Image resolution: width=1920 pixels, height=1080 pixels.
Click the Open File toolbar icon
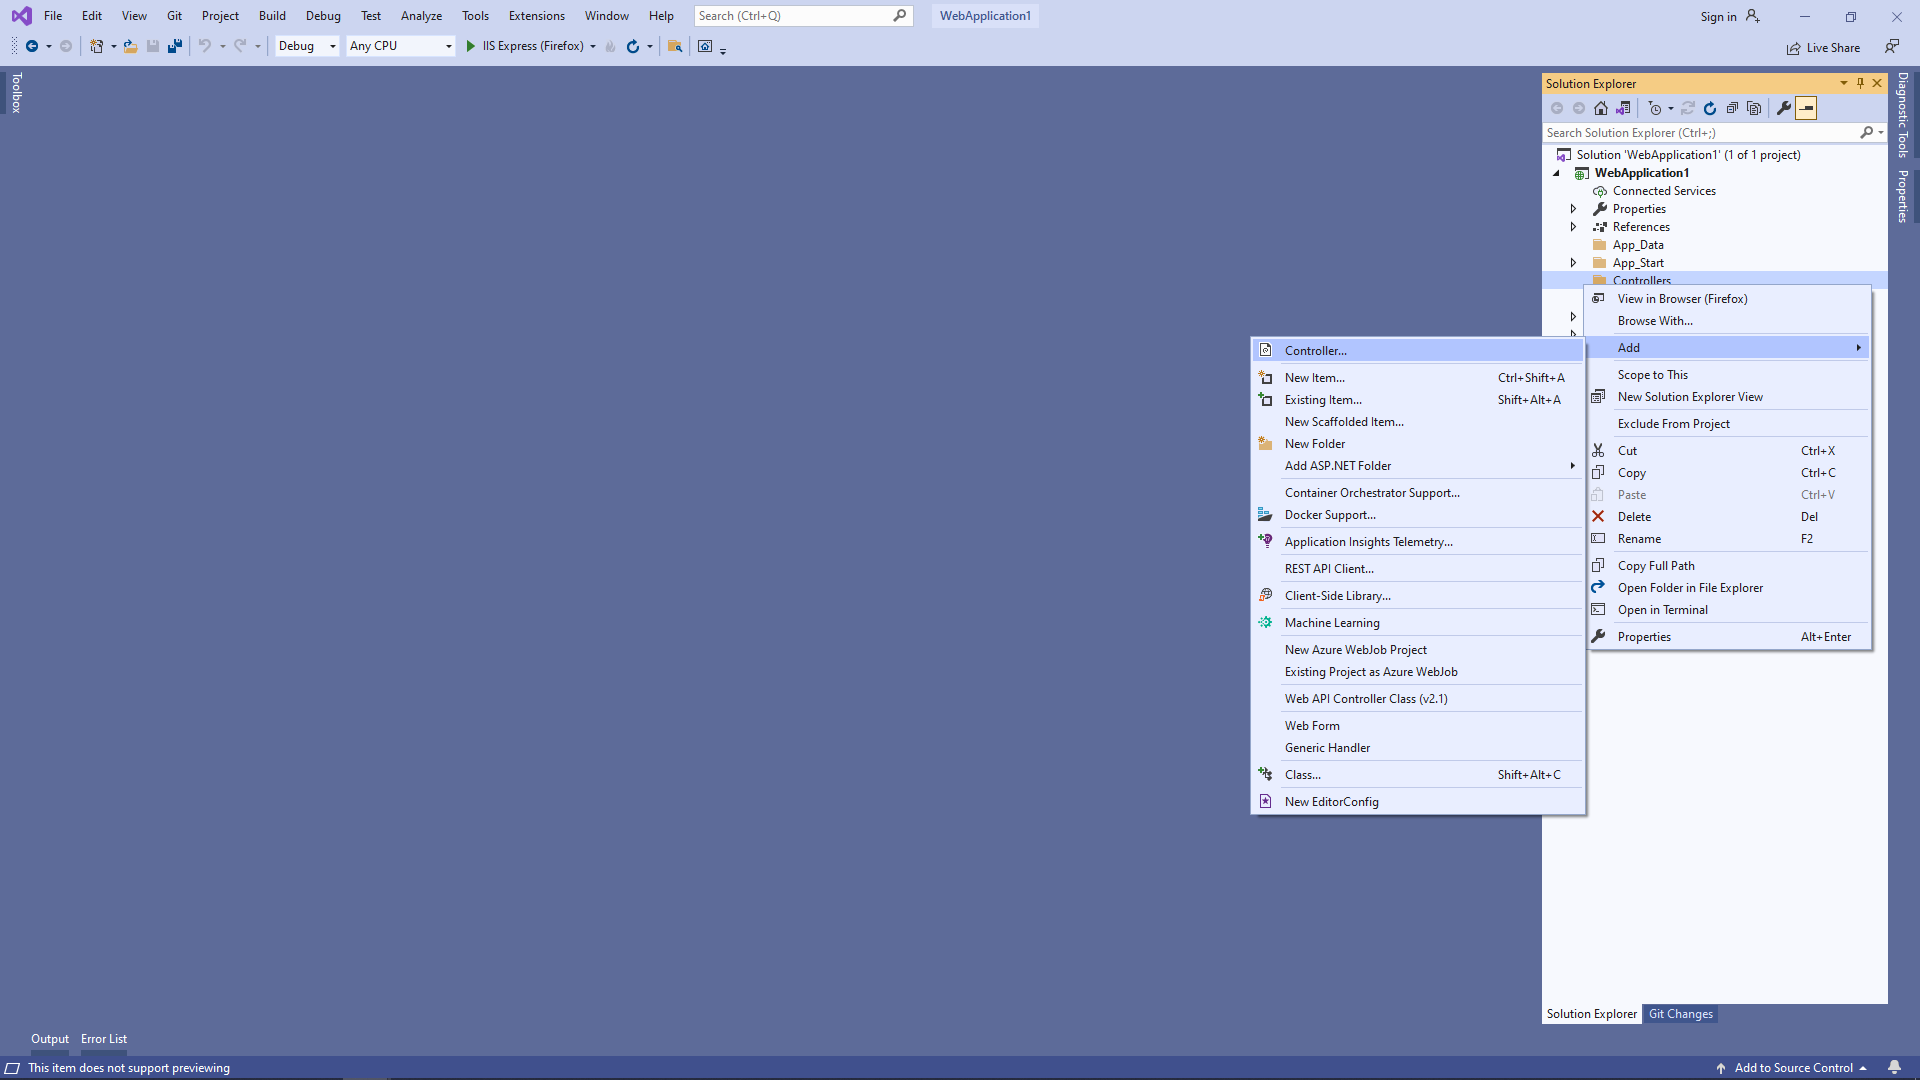pyautogui.click(x=131, y=46)
